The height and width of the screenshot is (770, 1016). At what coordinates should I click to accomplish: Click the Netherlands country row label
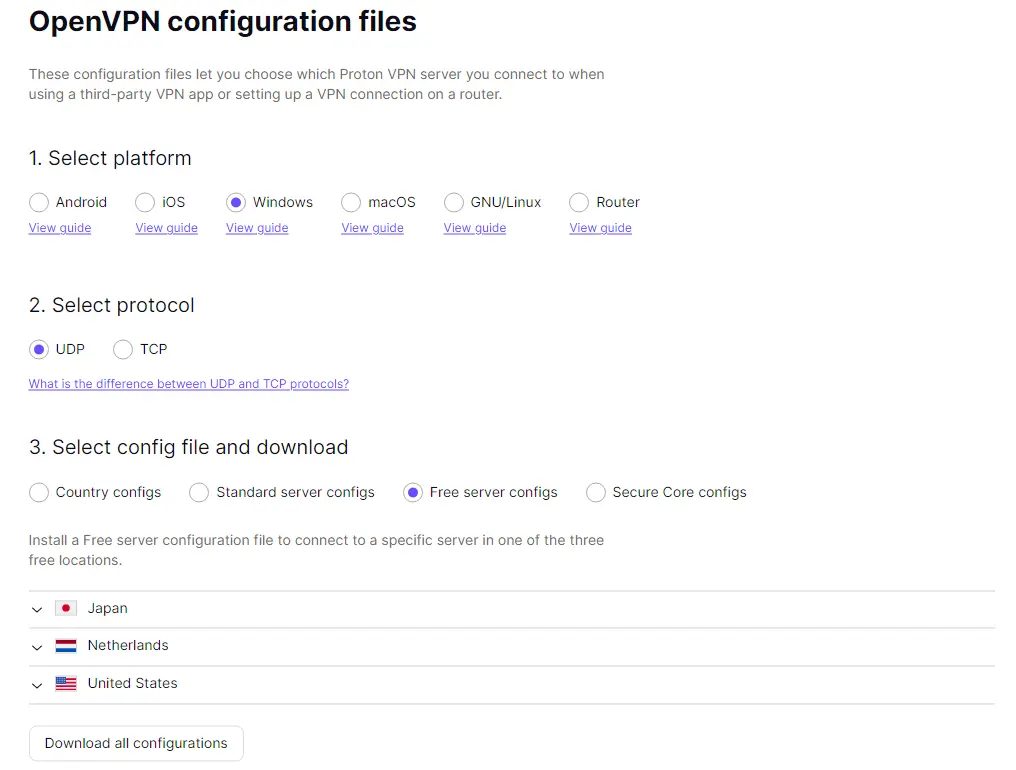[x=128, y=646]
